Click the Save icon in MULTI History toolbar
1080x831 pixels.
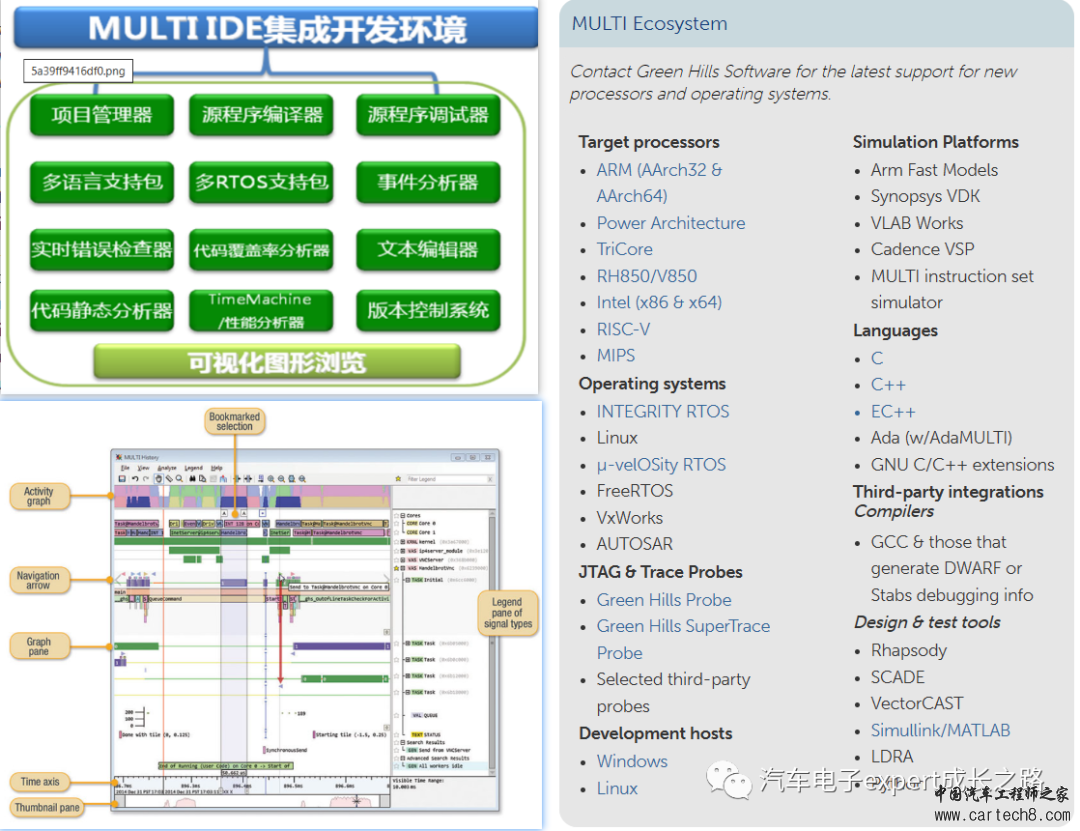[122, 478]
